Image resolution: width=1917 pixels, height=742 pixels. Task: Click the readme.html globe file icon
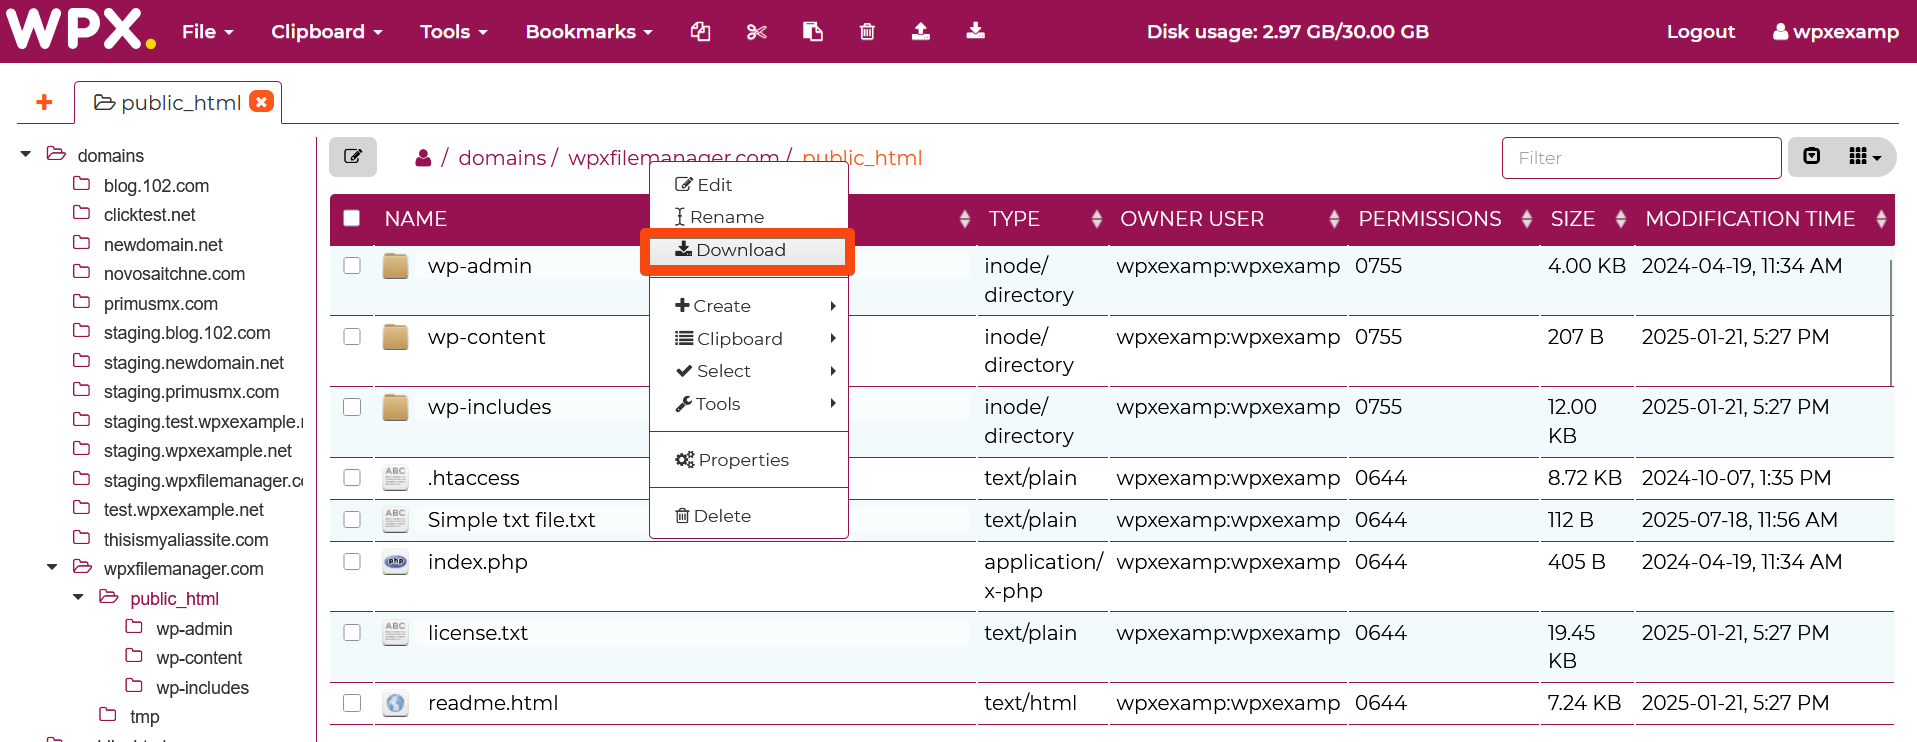pos(396,703)
